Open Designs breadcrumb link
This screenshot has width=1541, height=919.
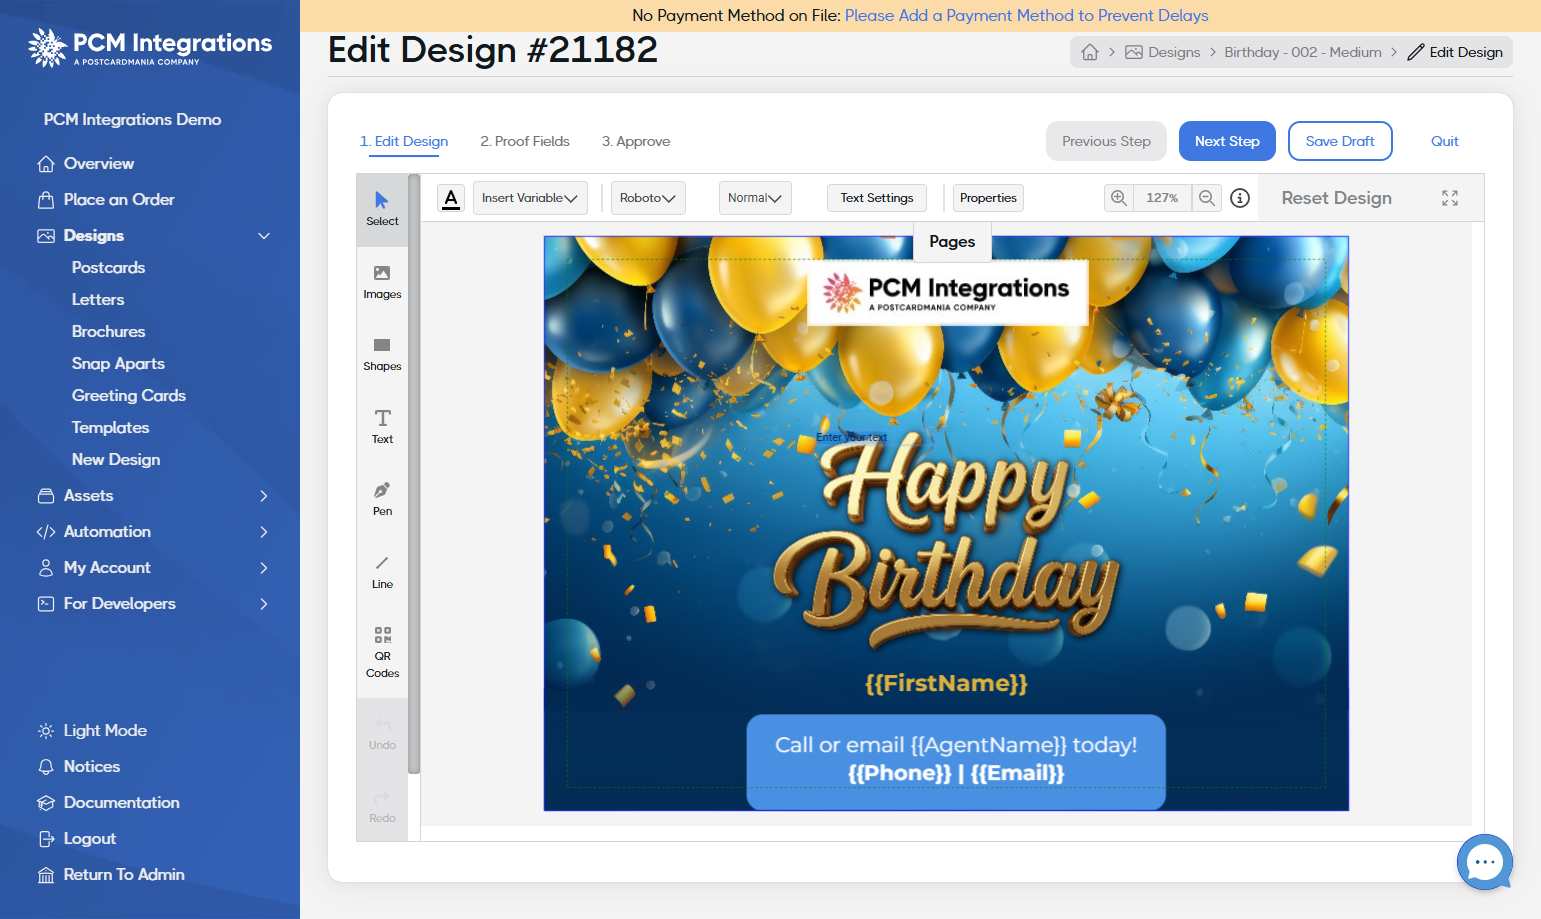click(x=1162, y=52)
